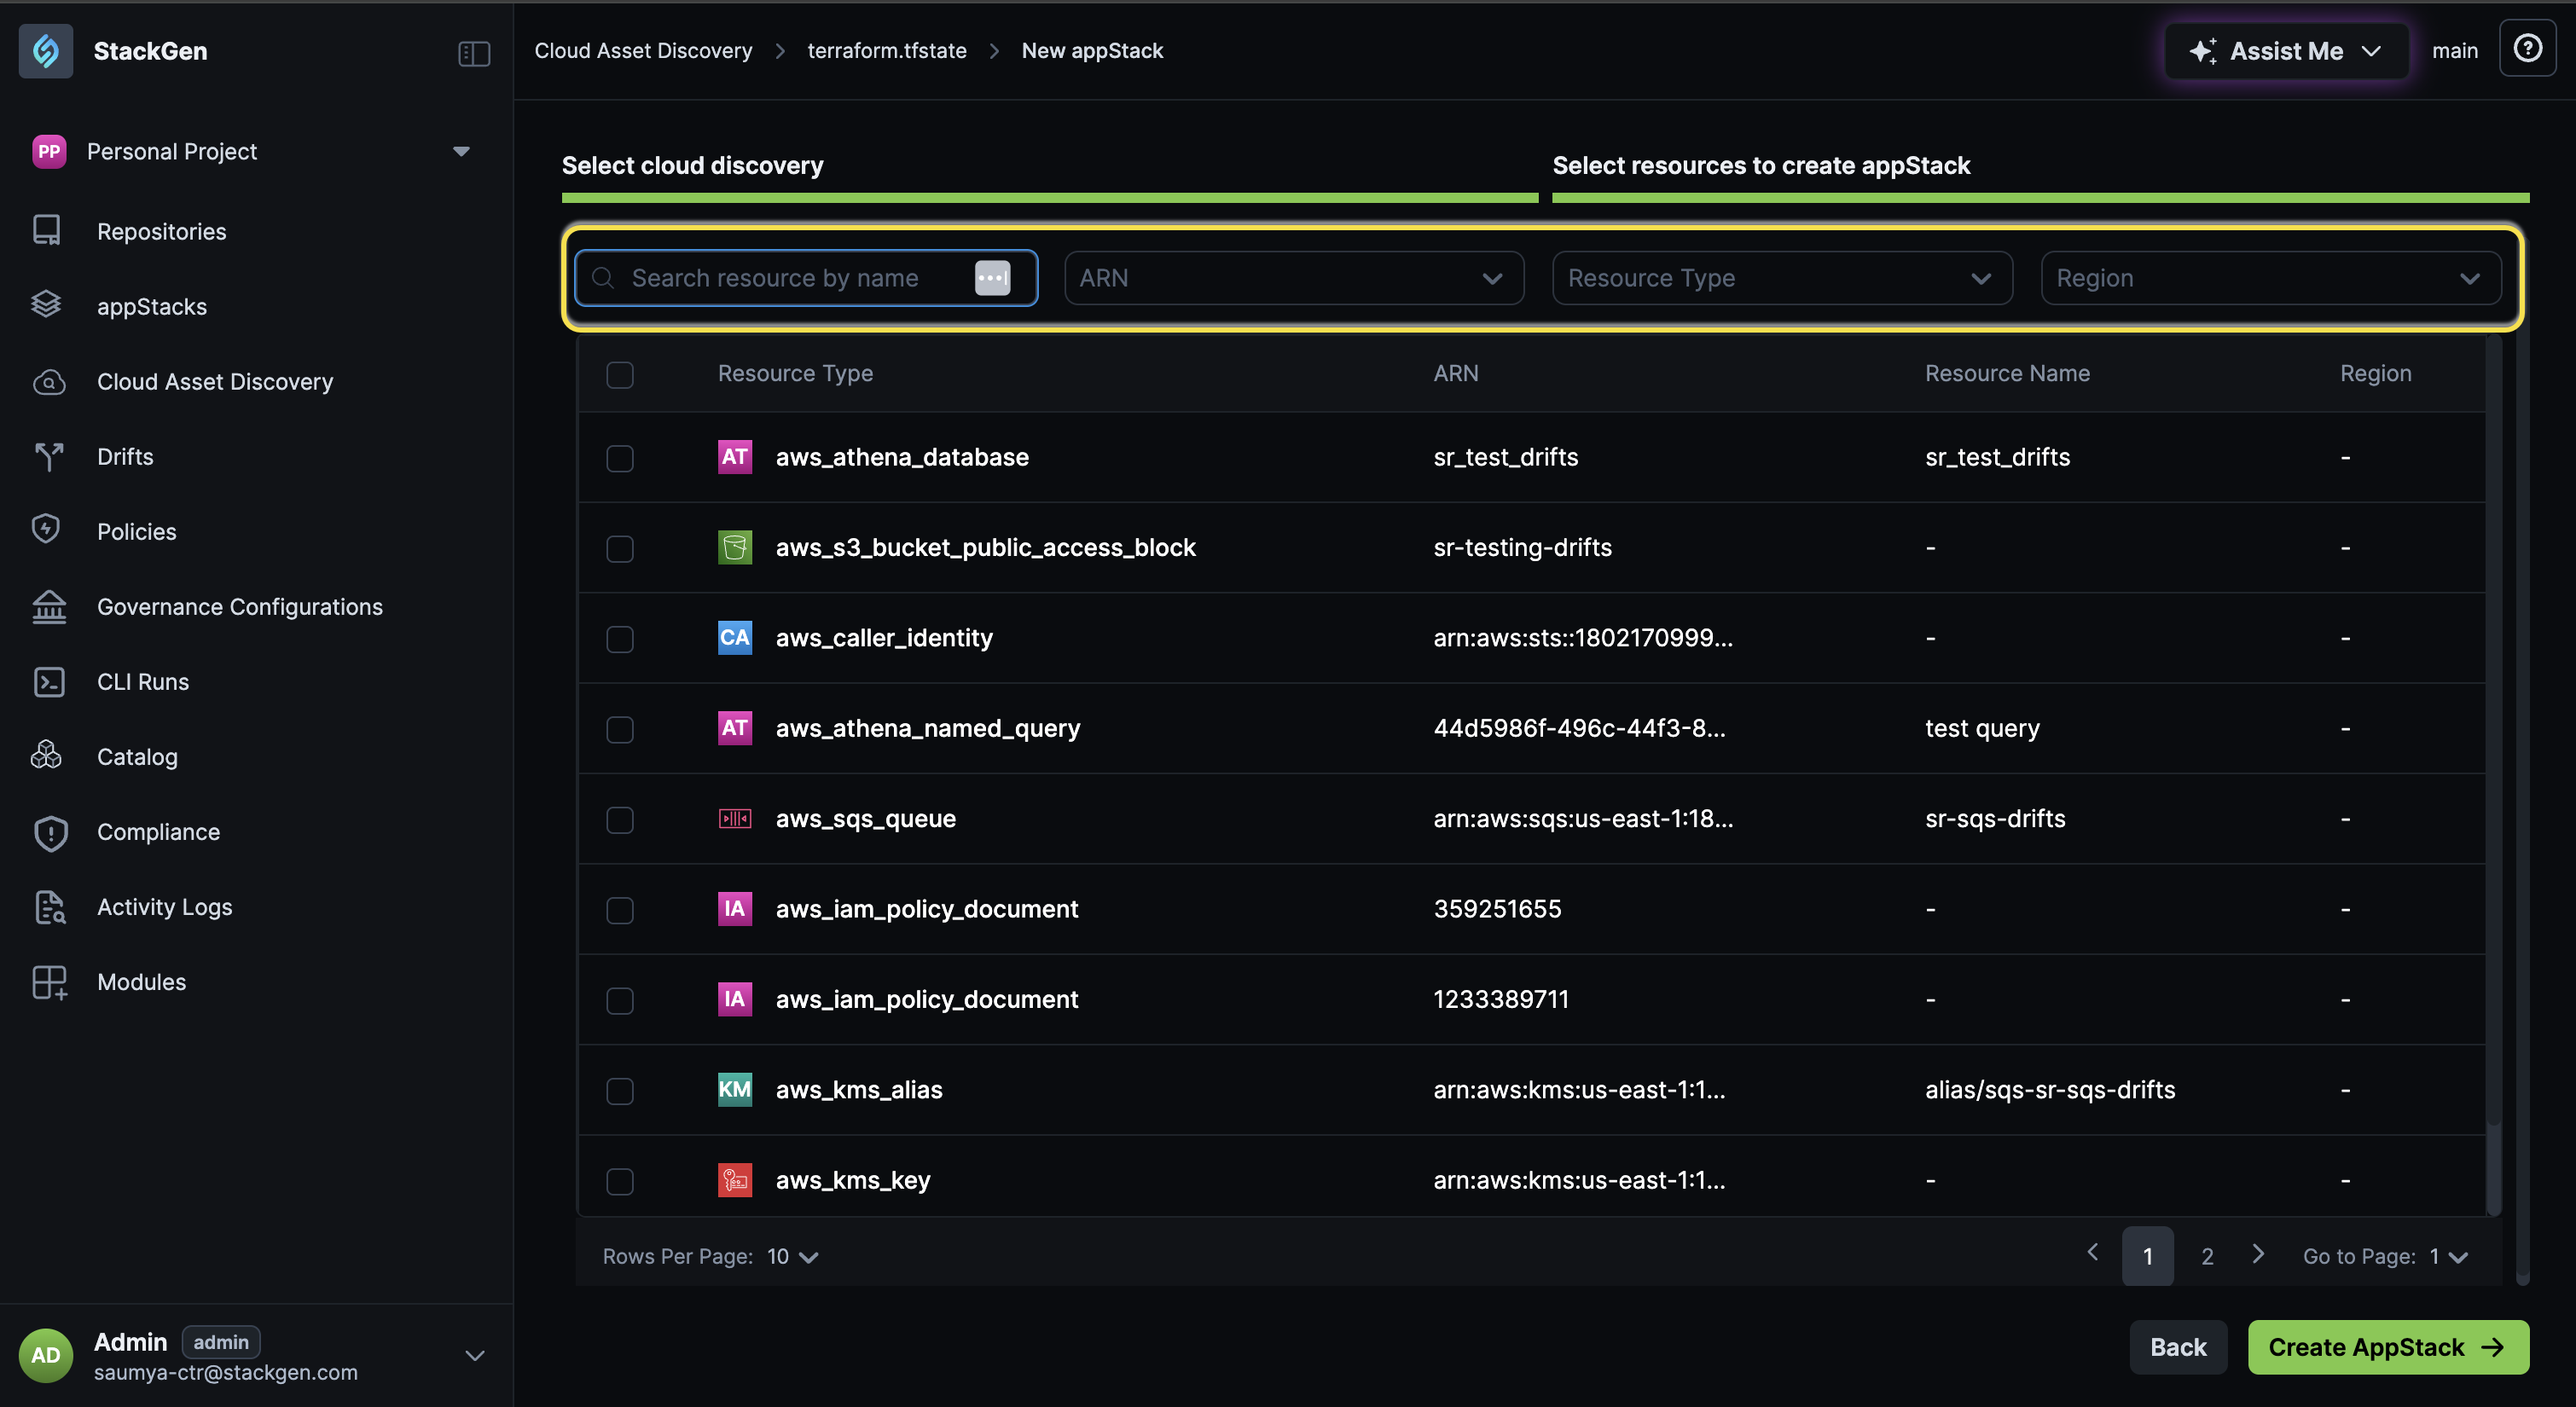The width and height of the screenshot is (2576, 1407).
Task: Click the Modules grid-plus icon
Action: [49, 982]
